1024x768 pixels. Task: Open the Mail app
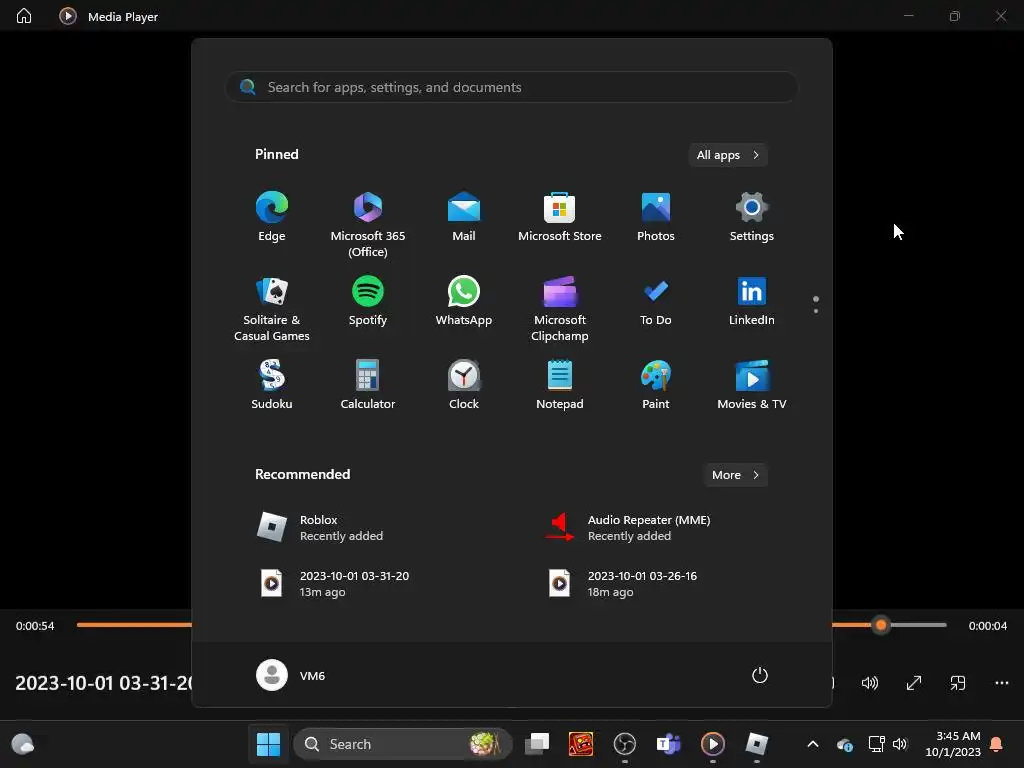(464, 217)
